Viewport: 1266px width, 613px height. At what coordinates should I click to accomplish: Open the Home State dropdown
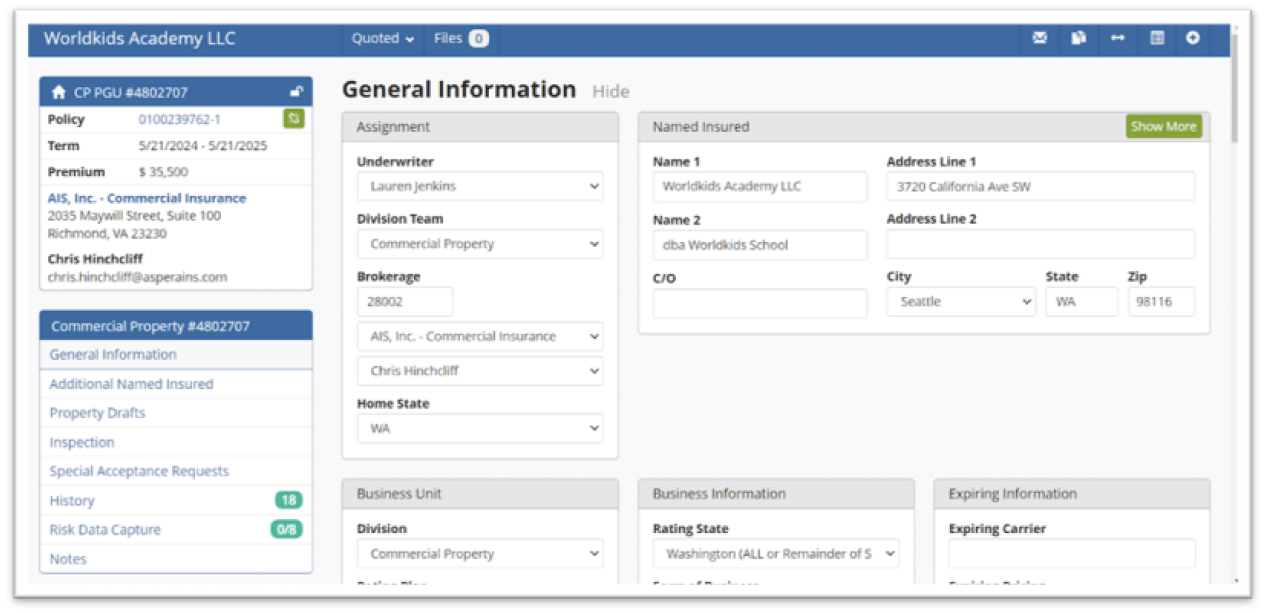click(480, 429)
